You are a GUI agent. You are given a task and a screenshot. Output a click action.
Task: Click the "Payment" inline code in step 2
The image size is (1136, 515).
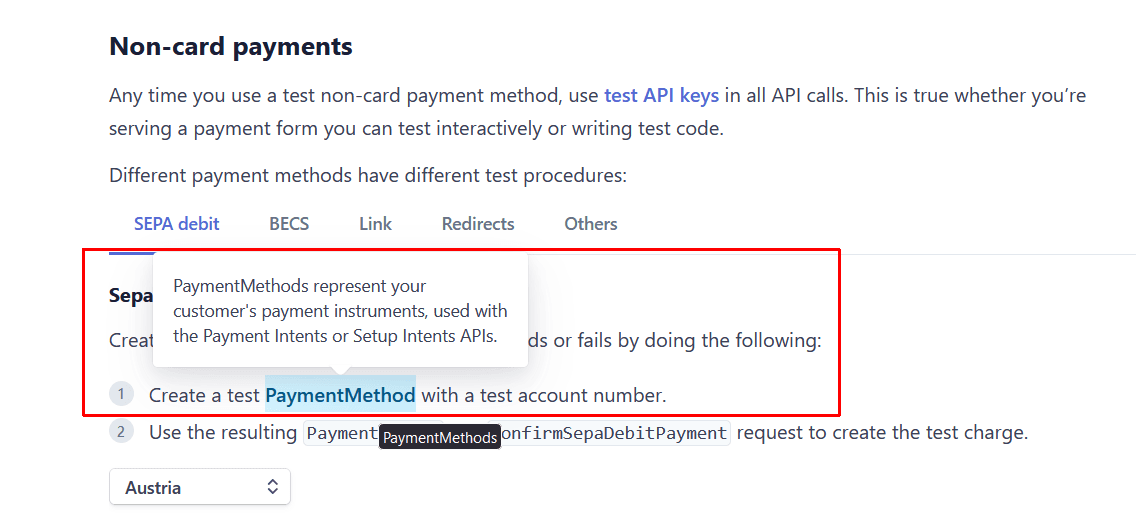pos(341,433)
